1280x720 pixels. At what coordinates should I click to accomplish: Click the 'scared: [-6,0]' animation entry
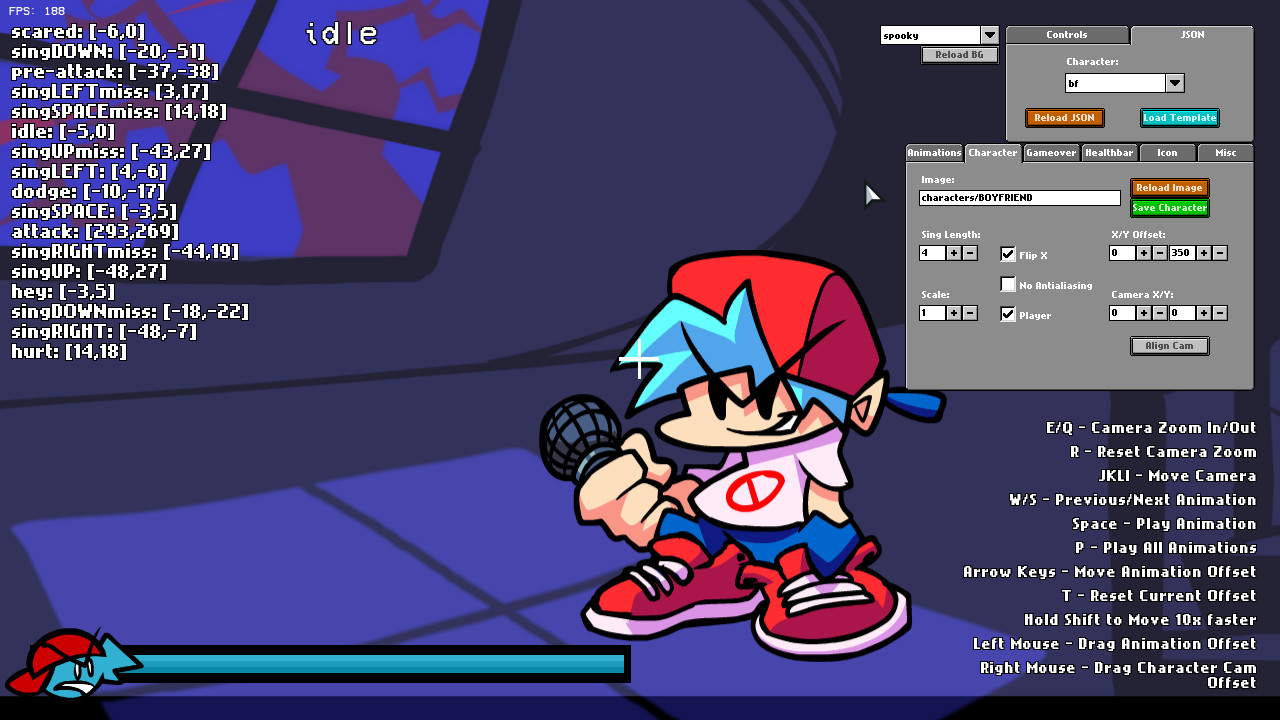click(78, 31)
